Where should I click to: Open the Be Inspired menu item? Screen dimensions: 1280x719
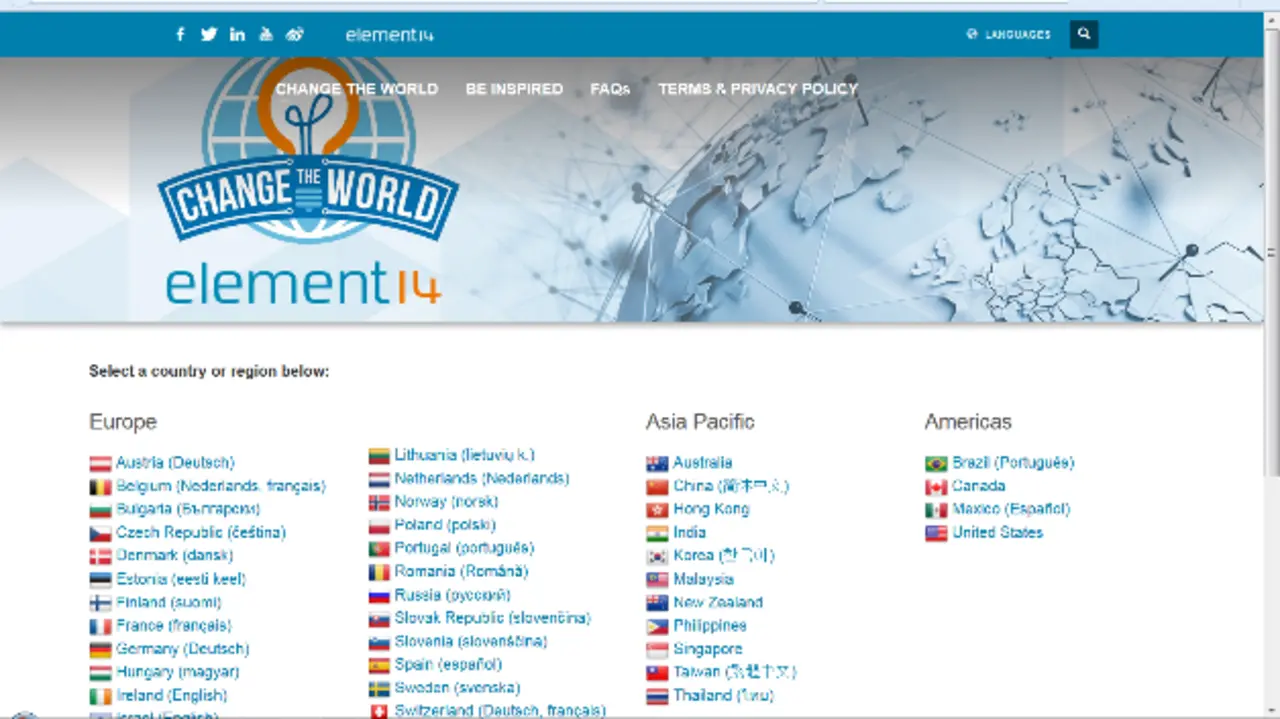pos(514,89)
